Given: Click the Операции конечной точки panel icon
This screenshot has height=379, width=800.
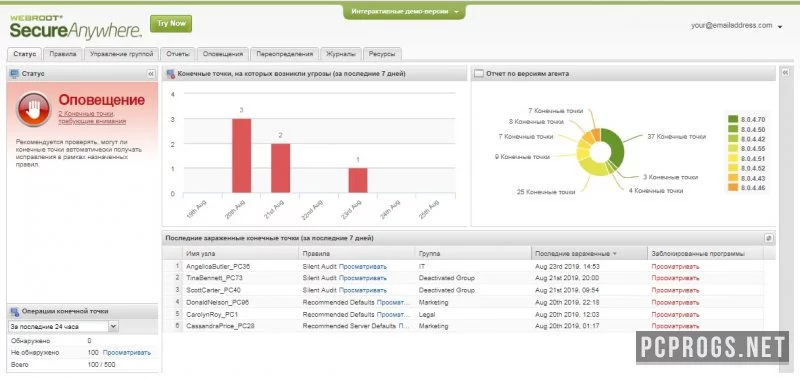Looking at the screenshot, I should (x=14, y=311).
